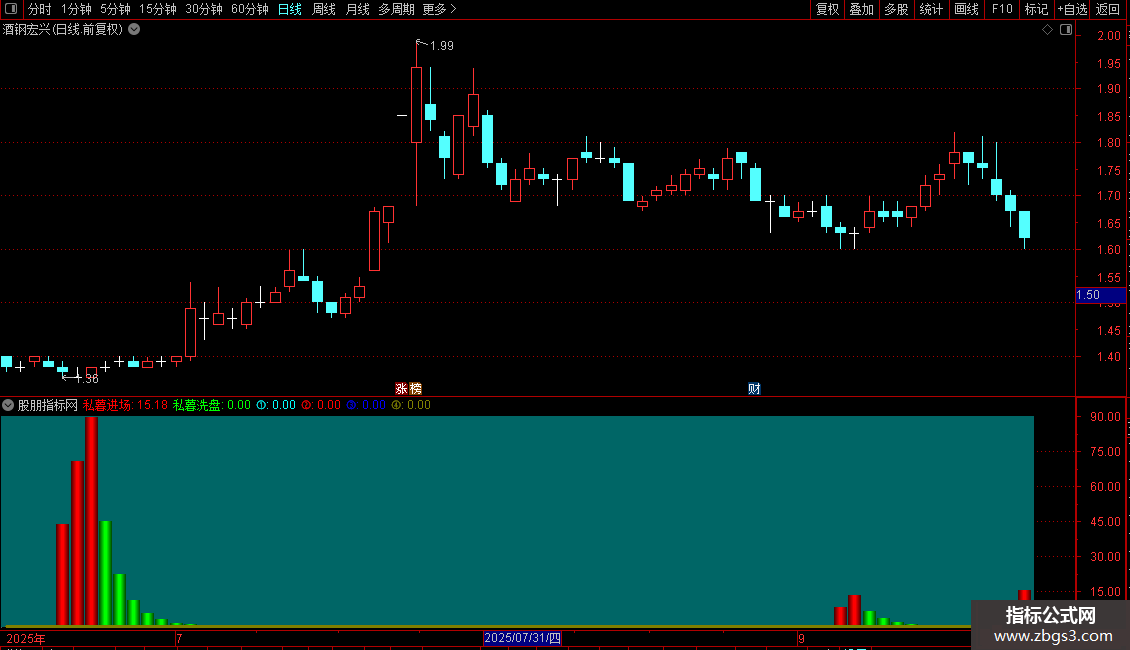Click the 酒钢宏兴(日线.前复权) chart title
Image resolution: width=1130 pixels, height=650 pixels.
[63, 30]
